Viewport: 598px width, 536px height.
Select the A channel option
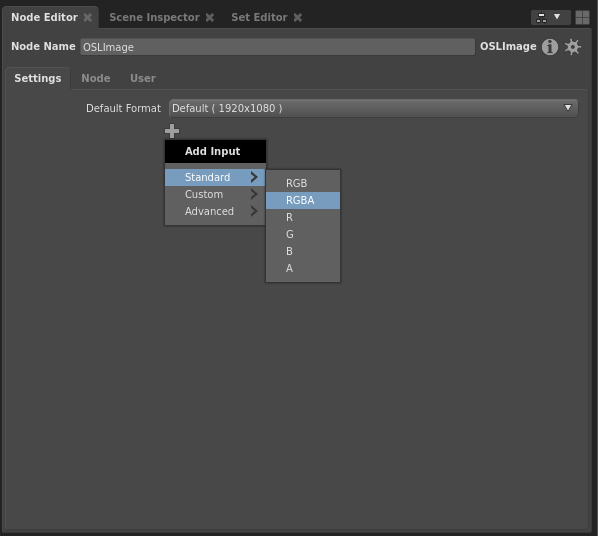pos(303,268)
